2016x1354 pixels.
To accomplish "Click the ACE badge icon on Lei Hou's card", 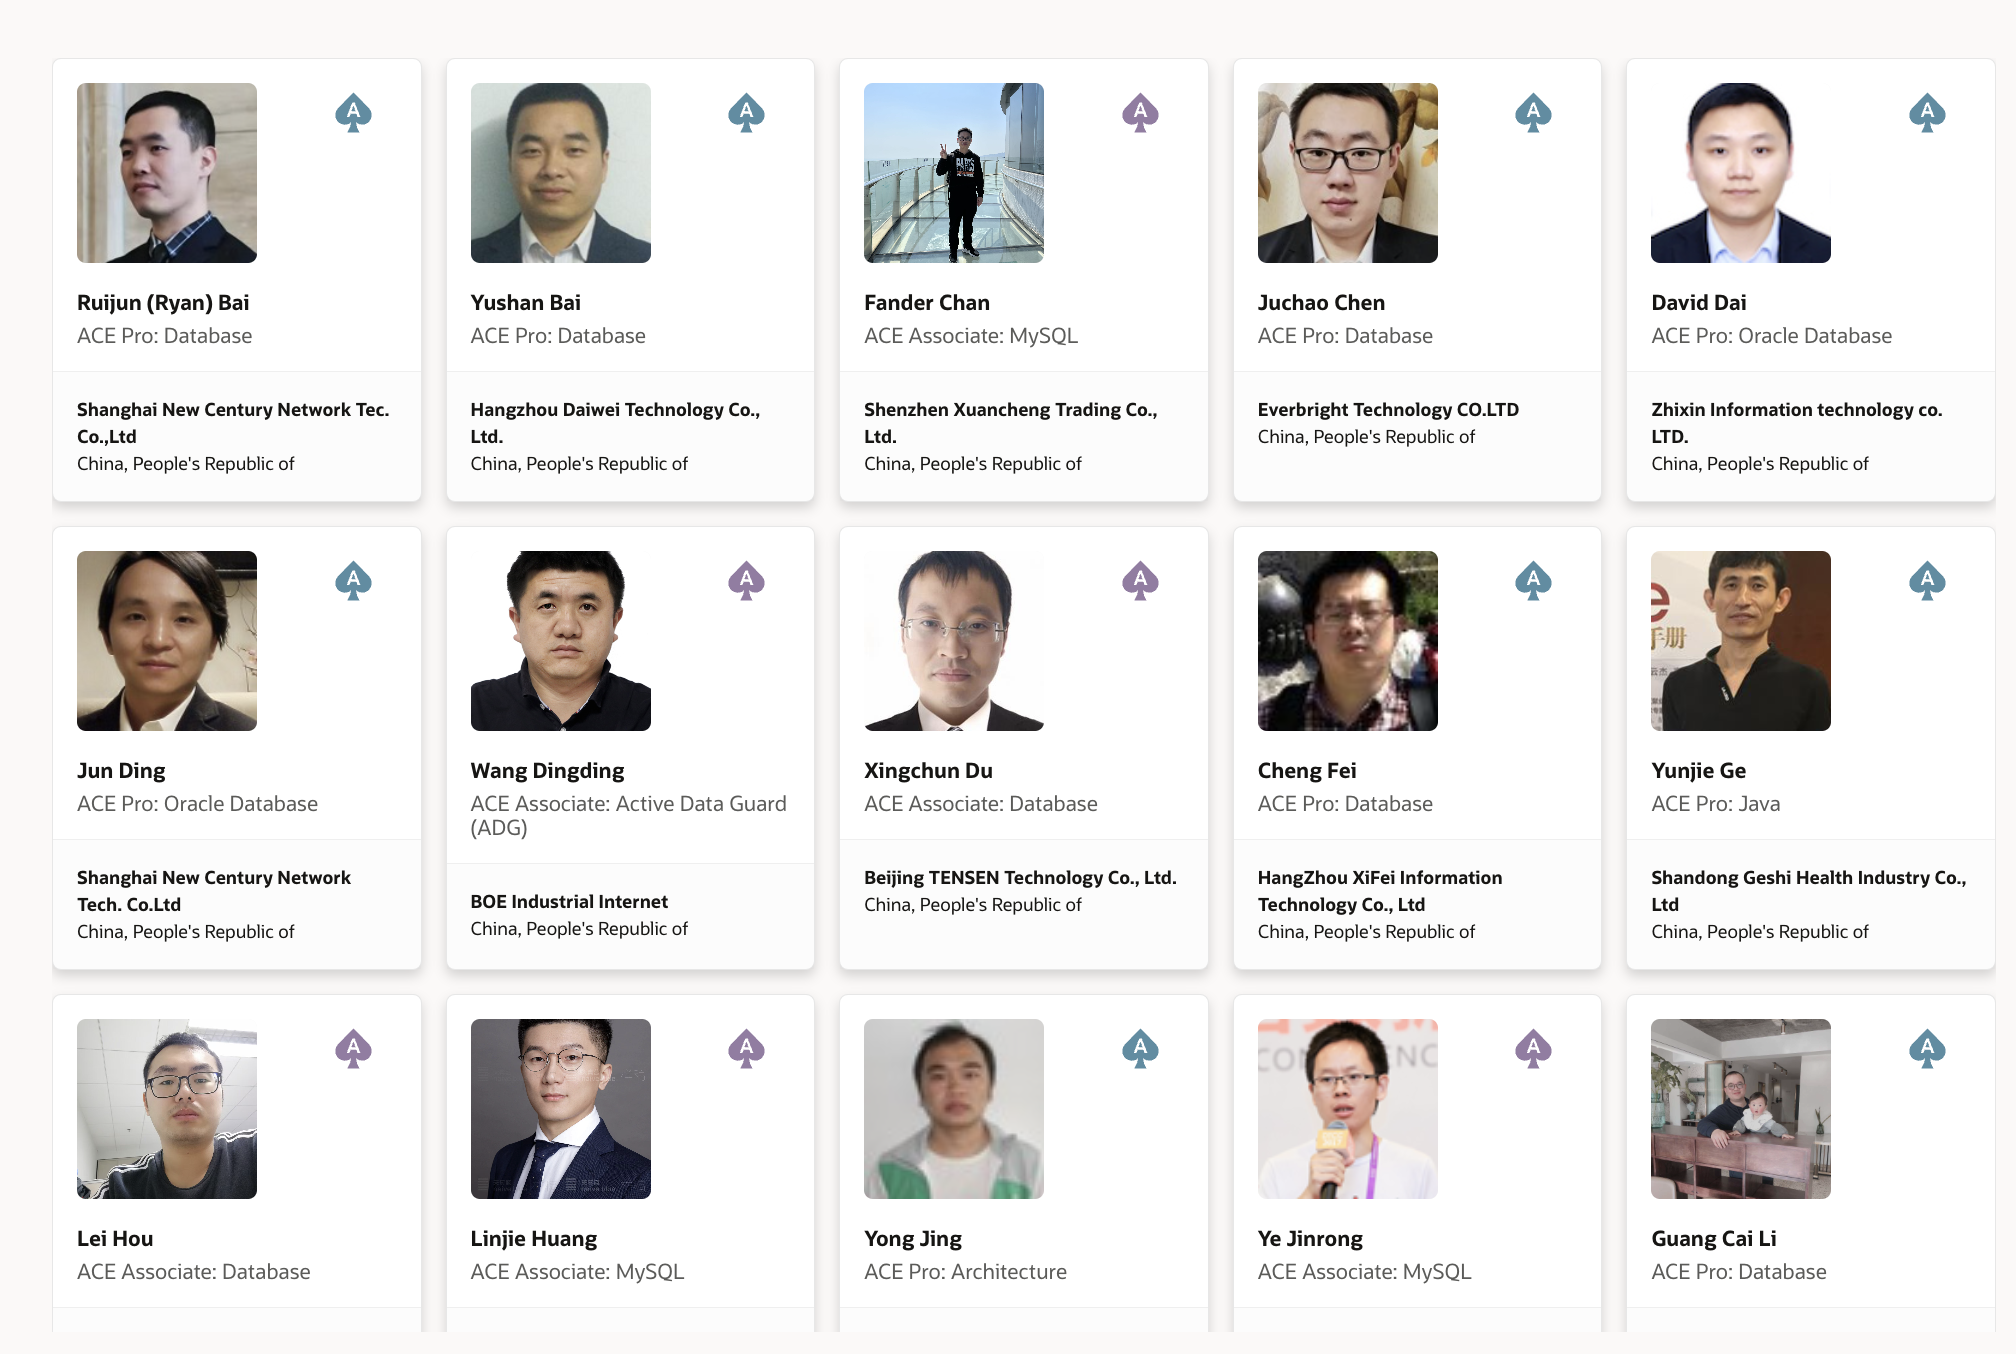I will click(353, 1049).
